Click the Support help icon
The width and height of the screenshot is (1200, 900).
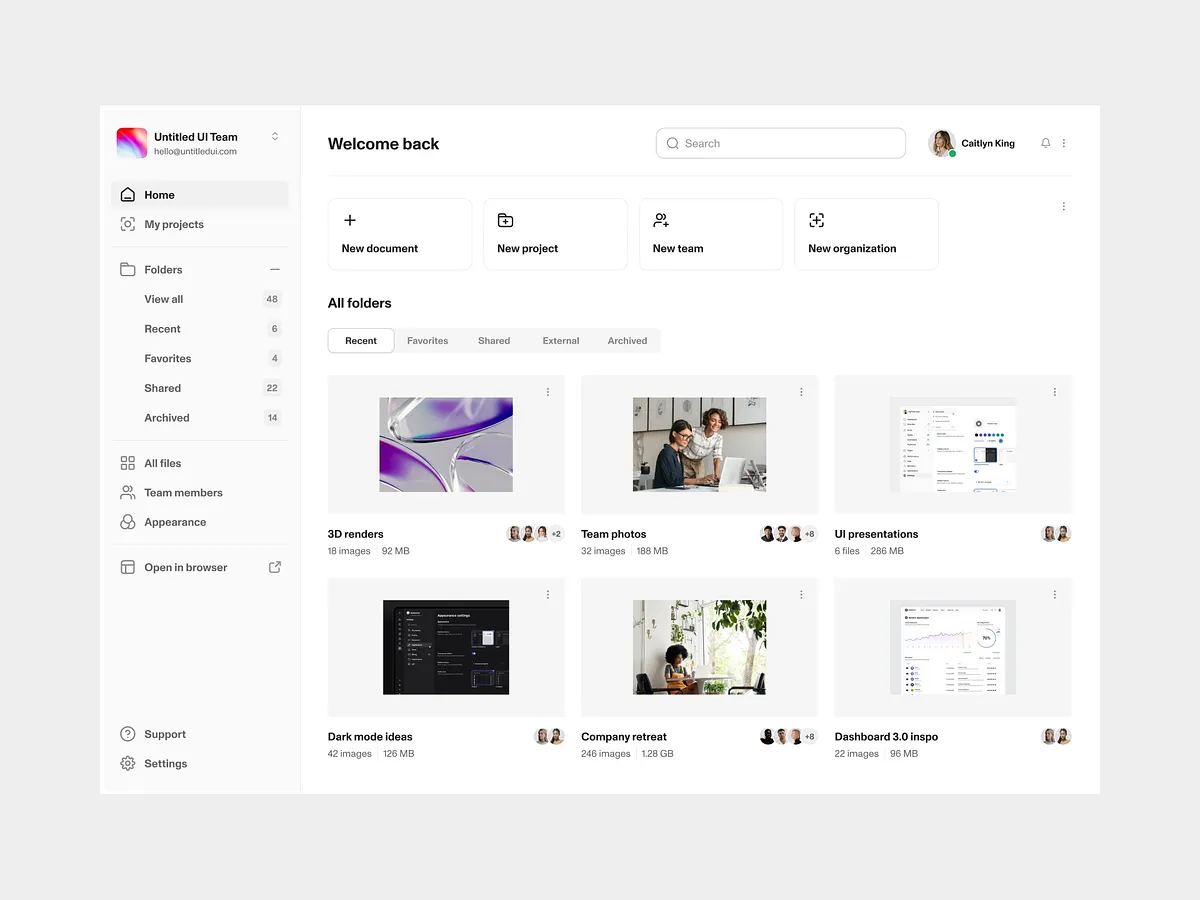(x=128, y=734)
